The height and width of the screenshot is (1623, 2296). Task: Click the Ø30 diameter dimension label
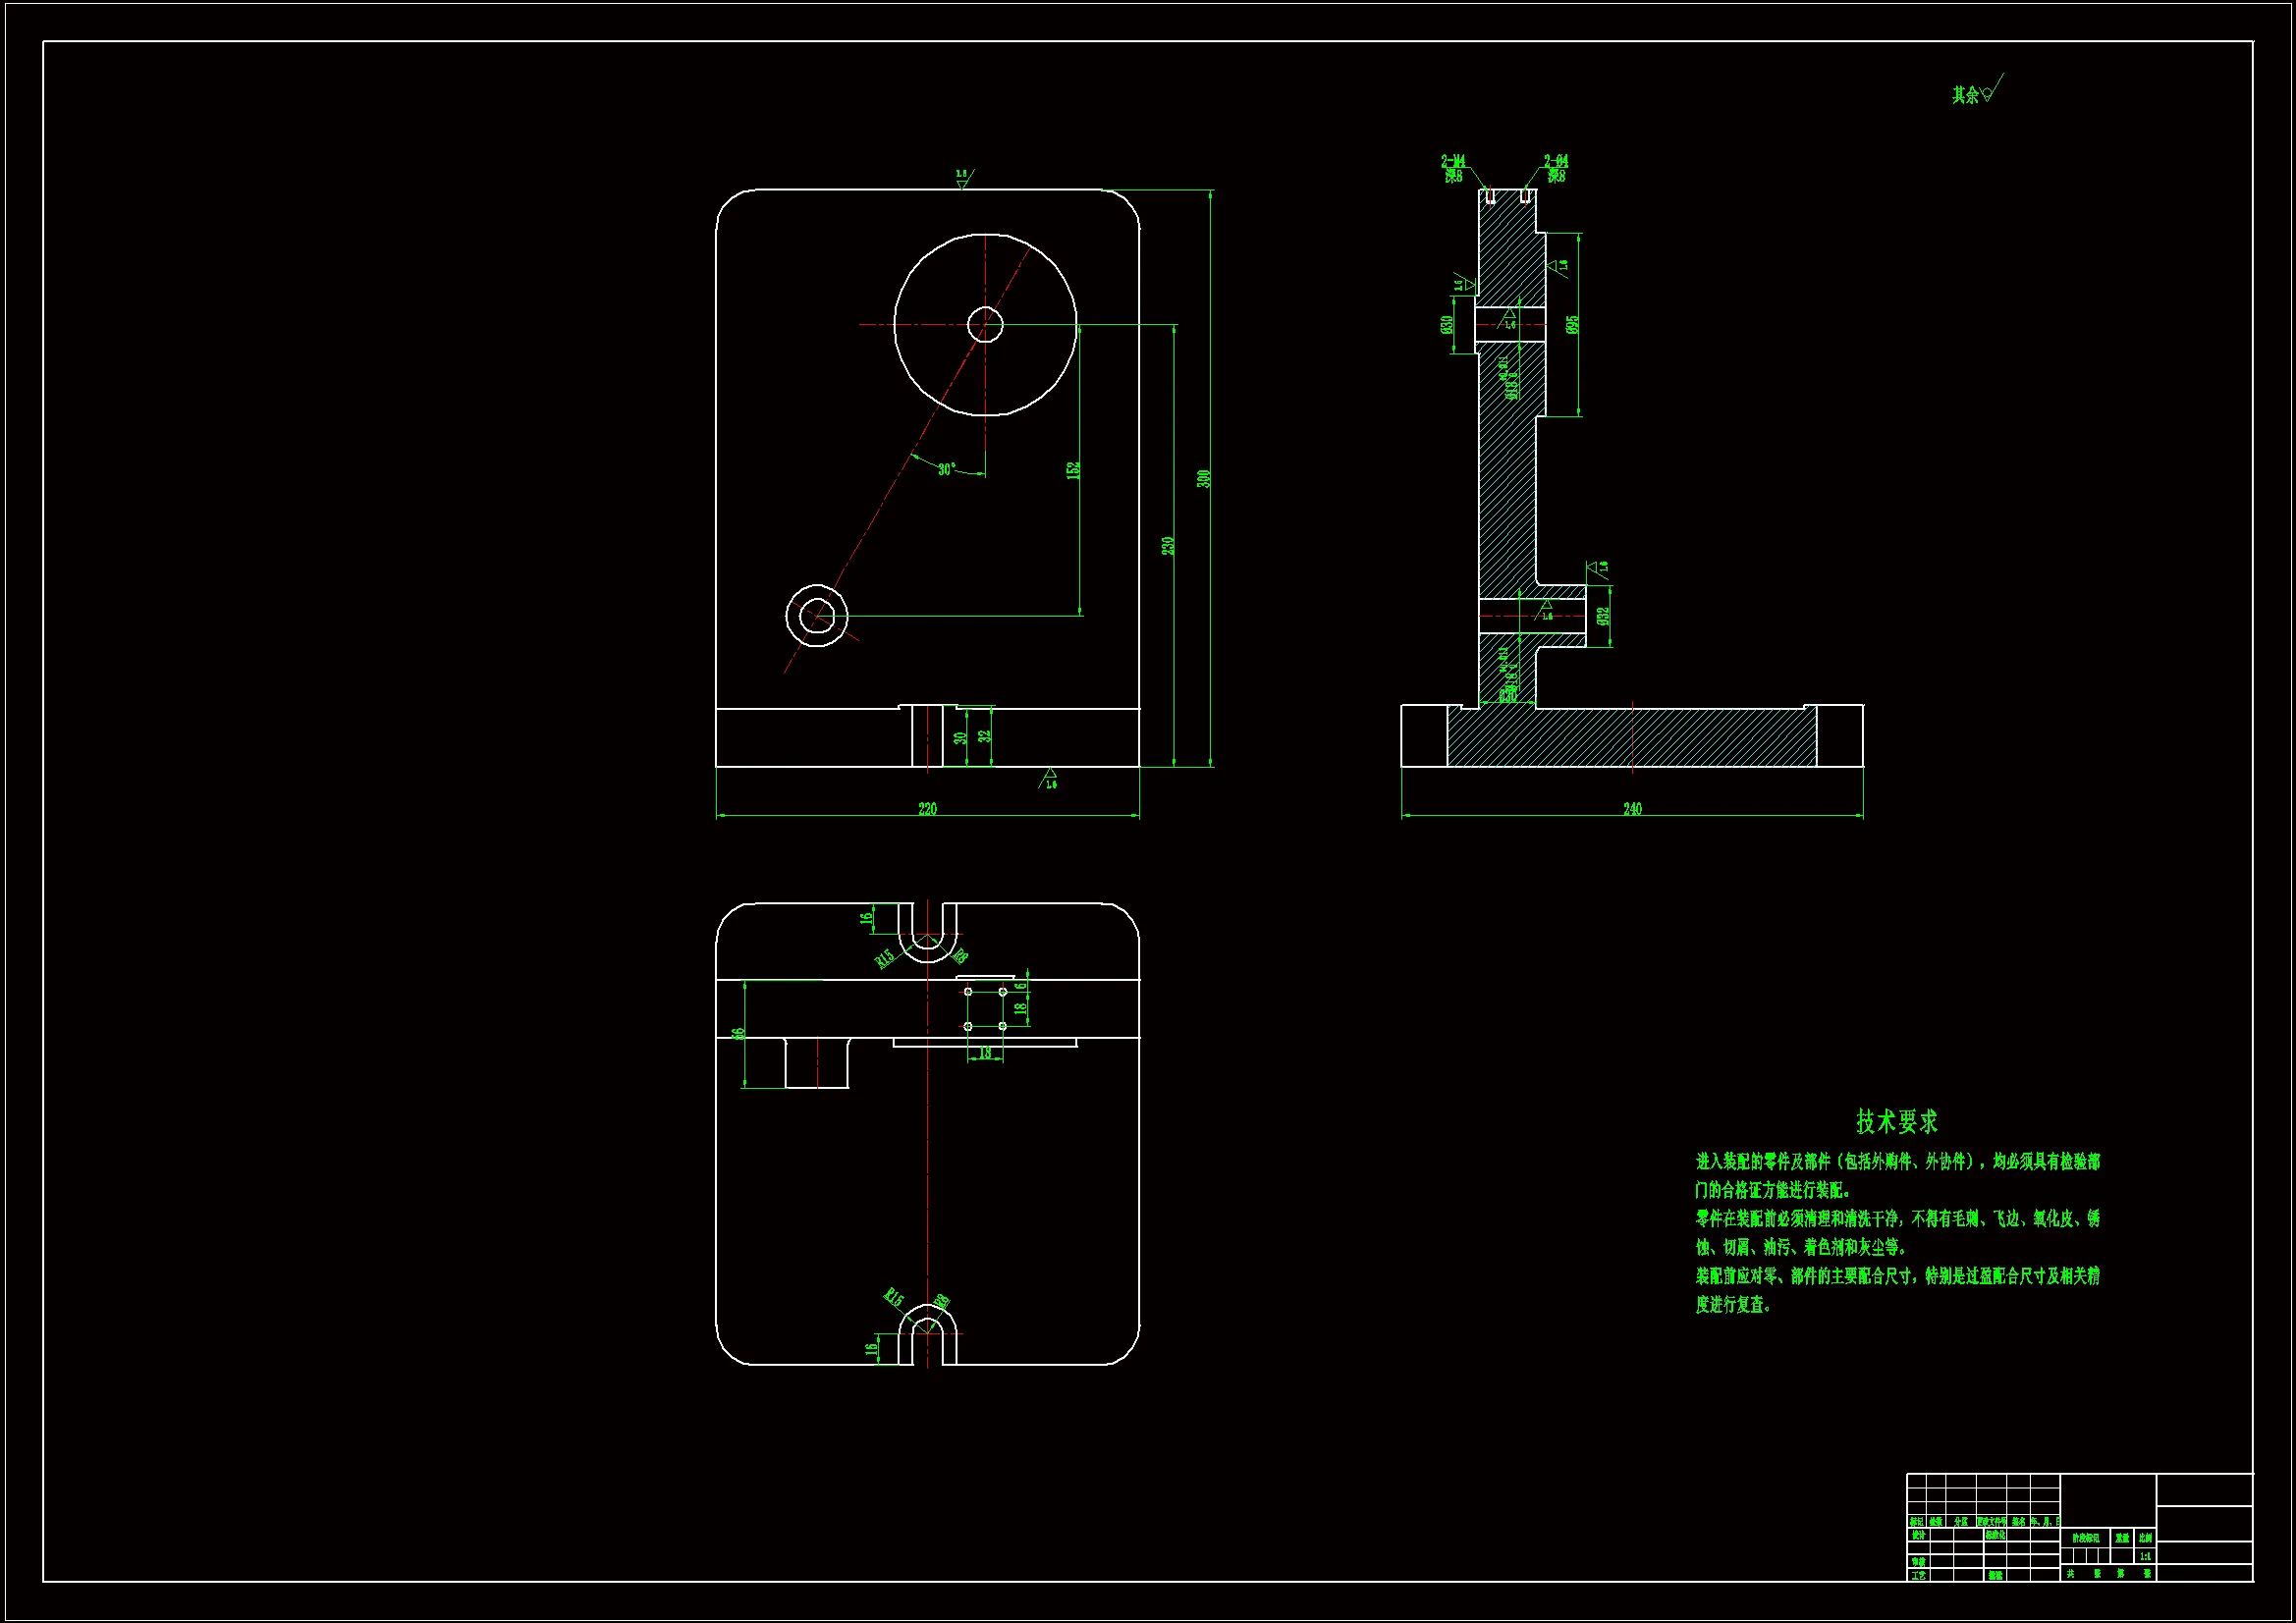pos(1446,325)
